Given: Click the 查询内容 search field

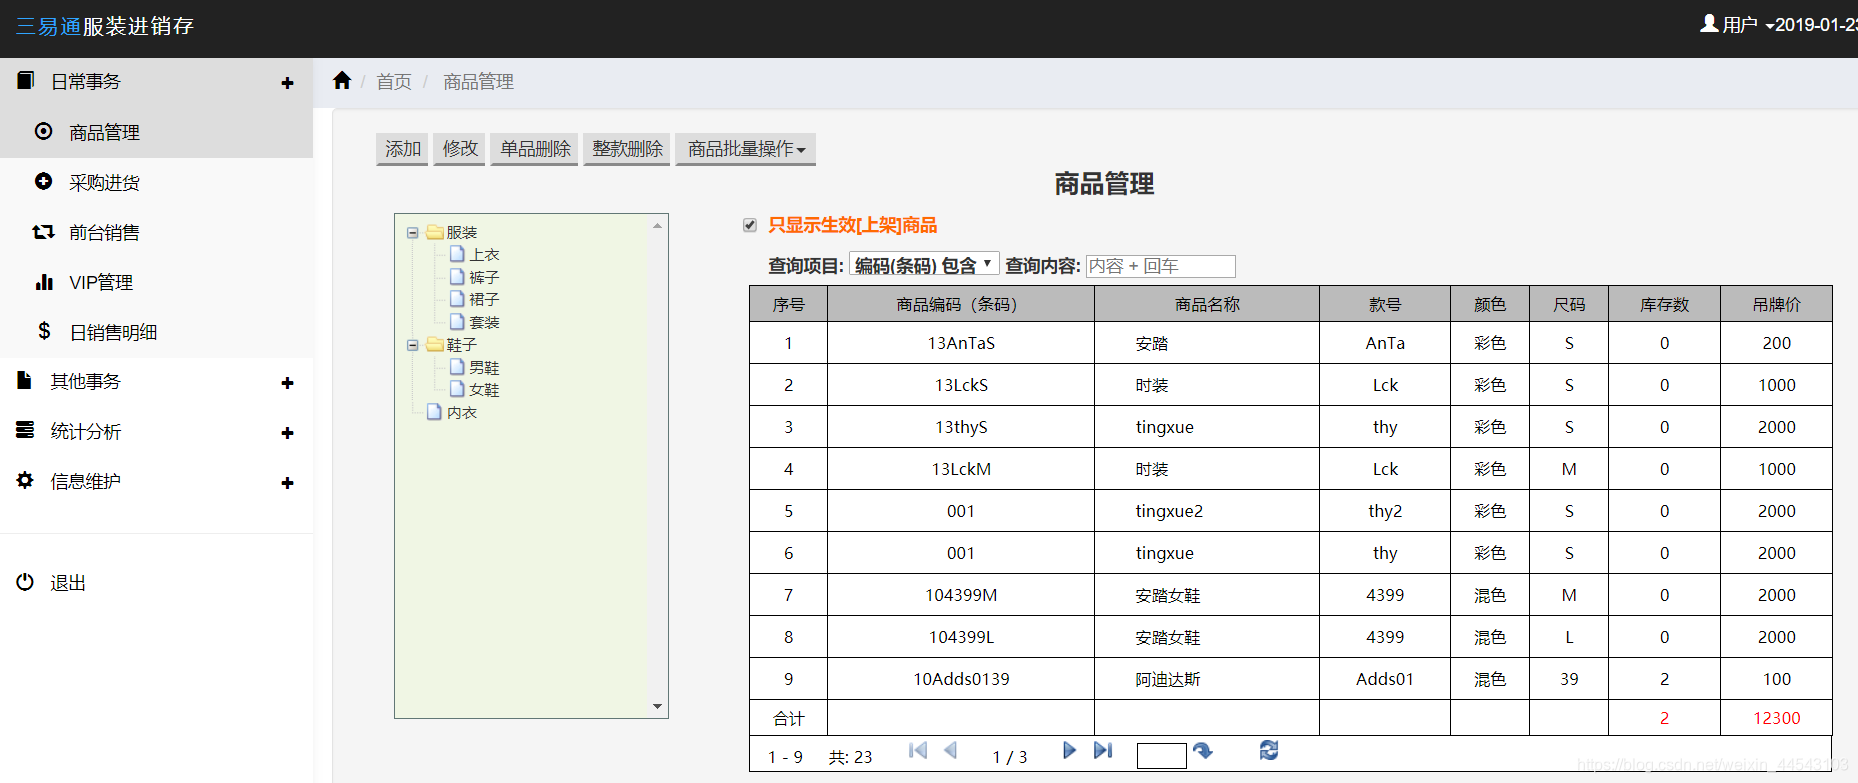Looking at the screenshot, I should (1161, 266).
